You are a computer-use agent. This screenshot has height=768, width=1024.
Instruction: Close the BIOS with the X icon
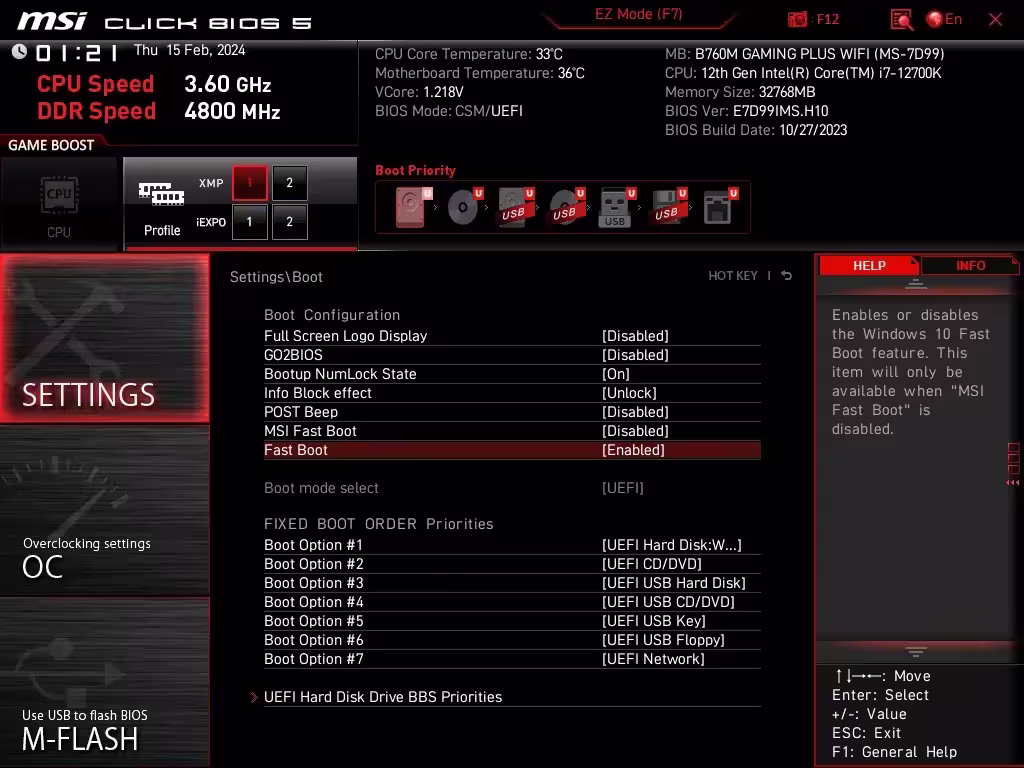[995, 20]
